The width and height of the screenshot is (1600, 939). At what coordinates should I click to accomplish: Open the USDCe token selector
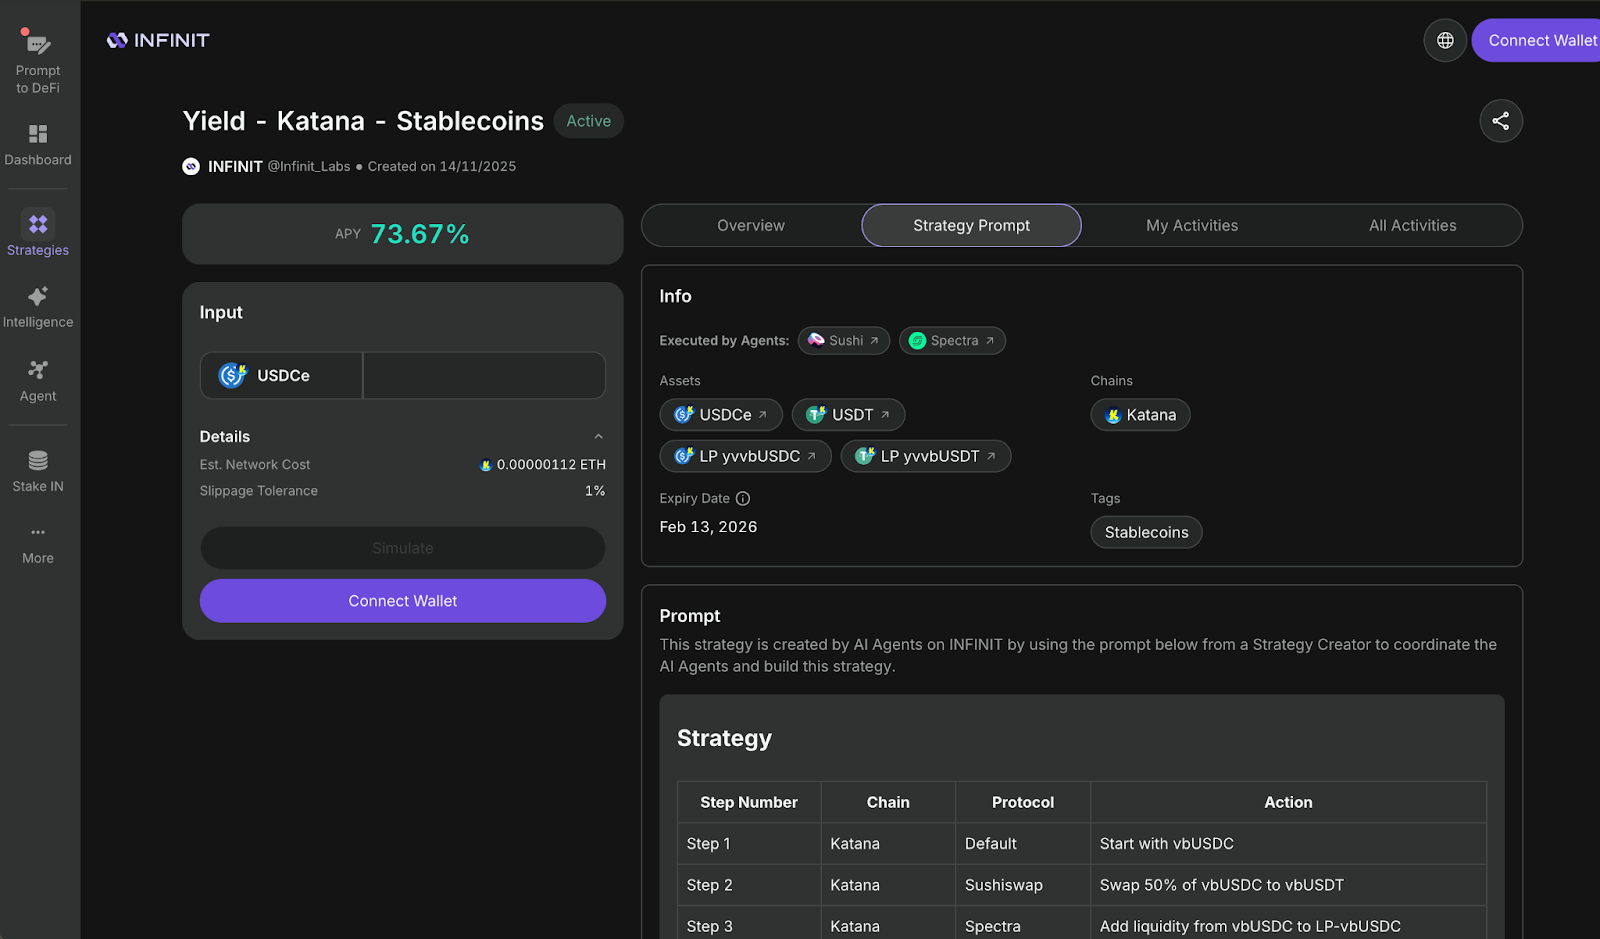pos(281,375)
